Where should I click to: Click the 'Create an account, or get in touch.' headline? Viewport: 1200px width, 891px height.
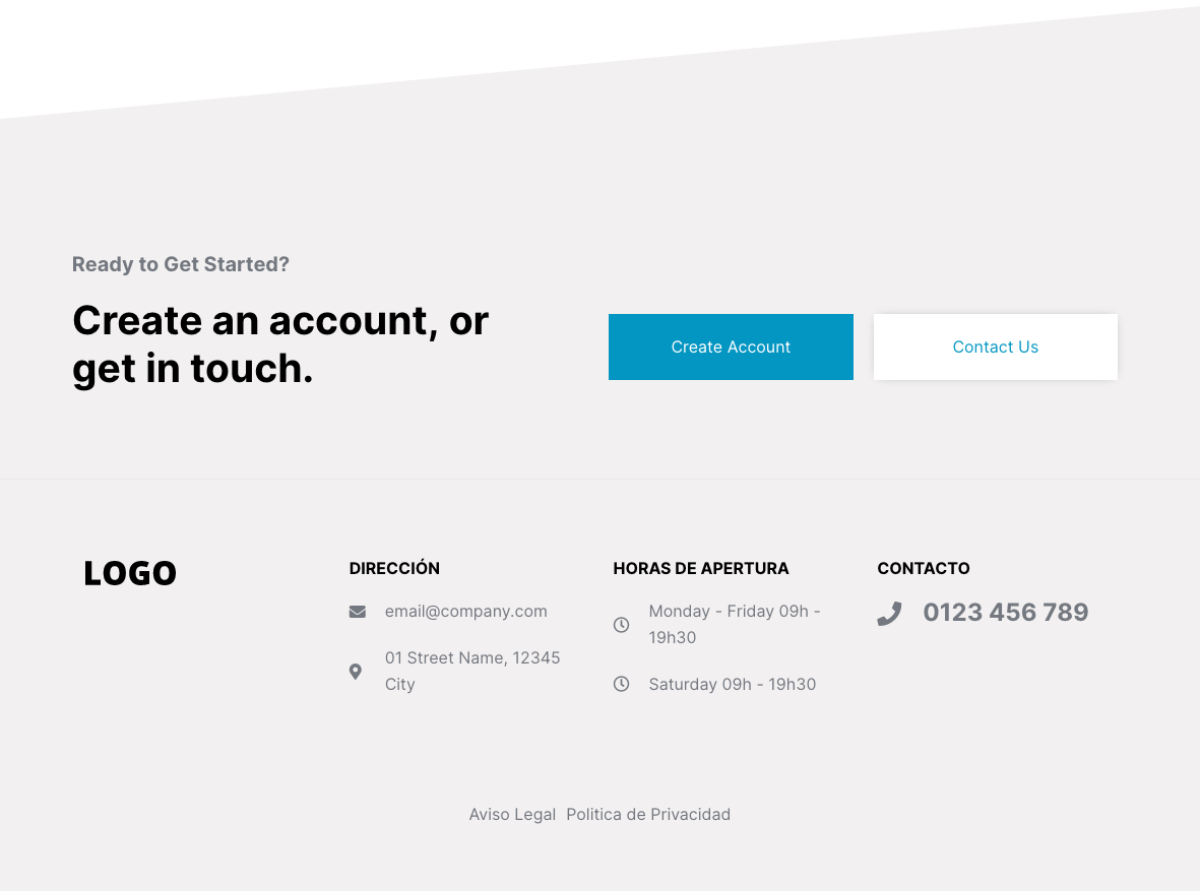(x=281, y=344)
